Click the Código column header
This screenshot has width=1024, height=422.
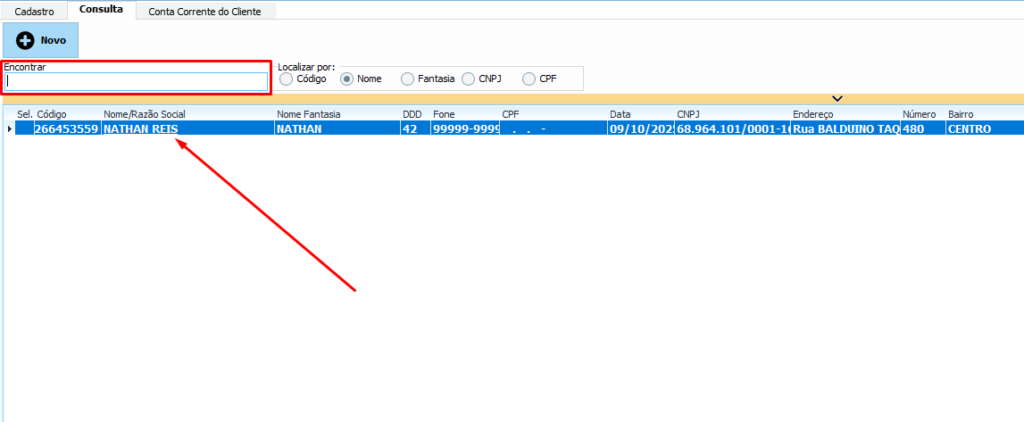tap(52, 114)
